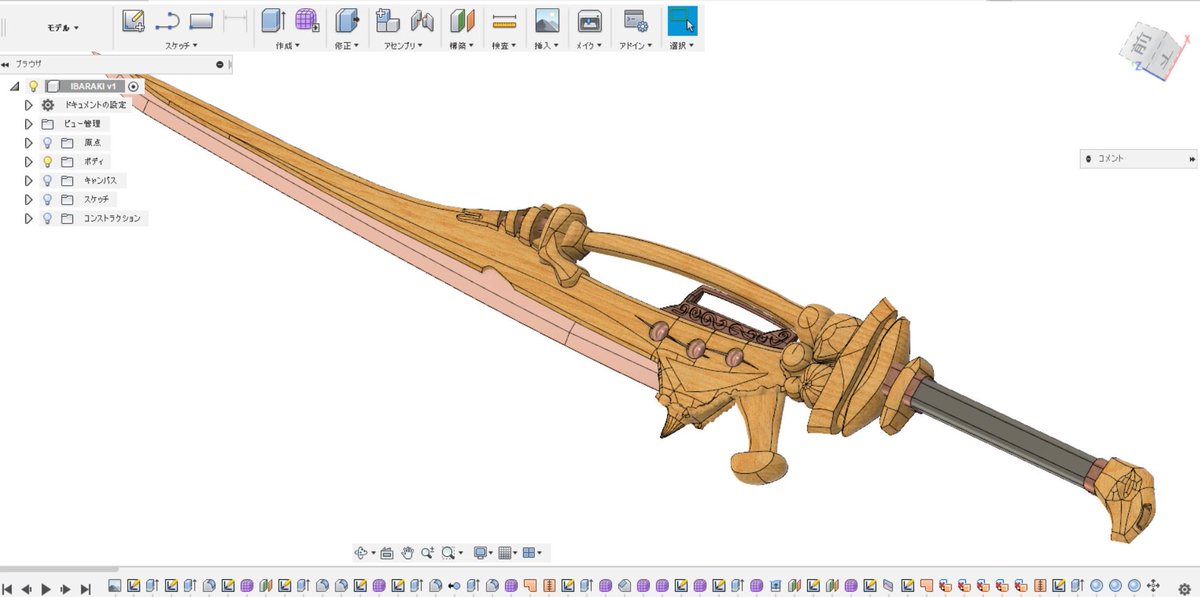The height and width of the screenshot is (597, 1200).
Task: Toggle visibility bulb of ボディ folder
Action: pos(47,161)
